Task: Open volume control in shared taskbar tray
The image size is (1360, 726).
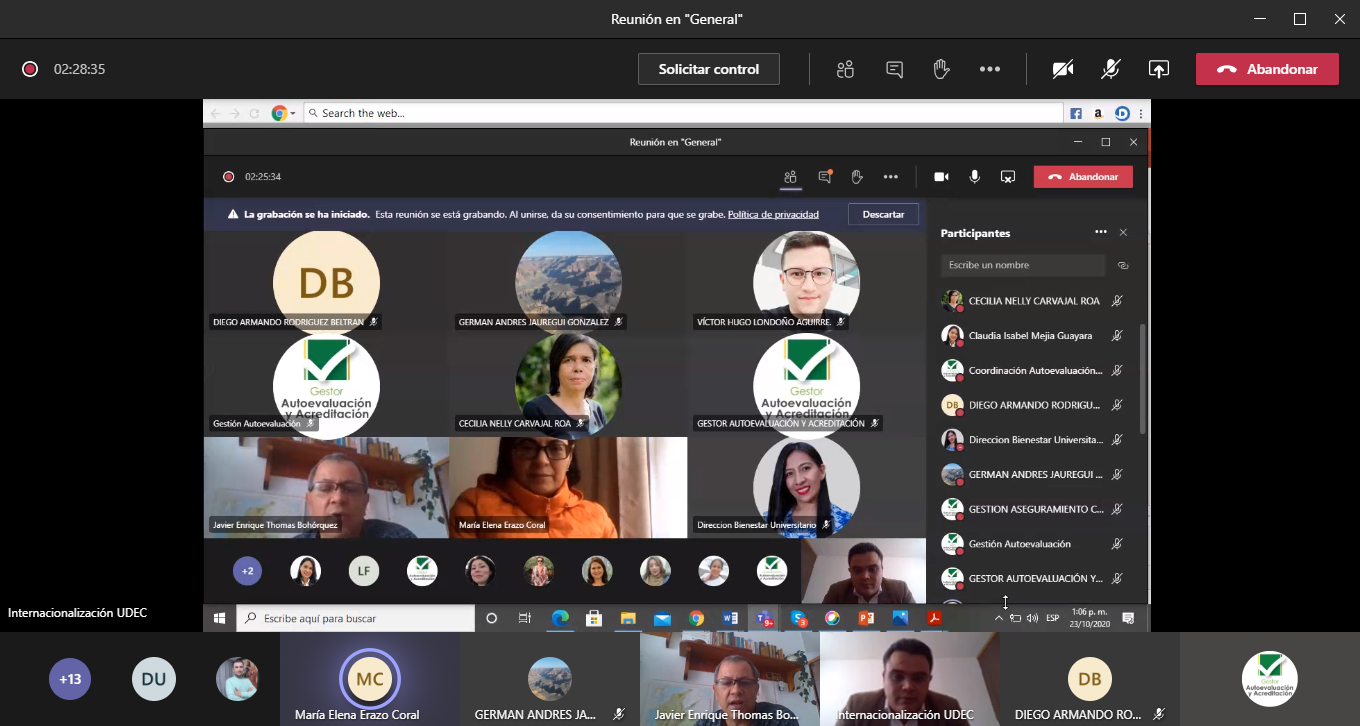Action: 1032,618
